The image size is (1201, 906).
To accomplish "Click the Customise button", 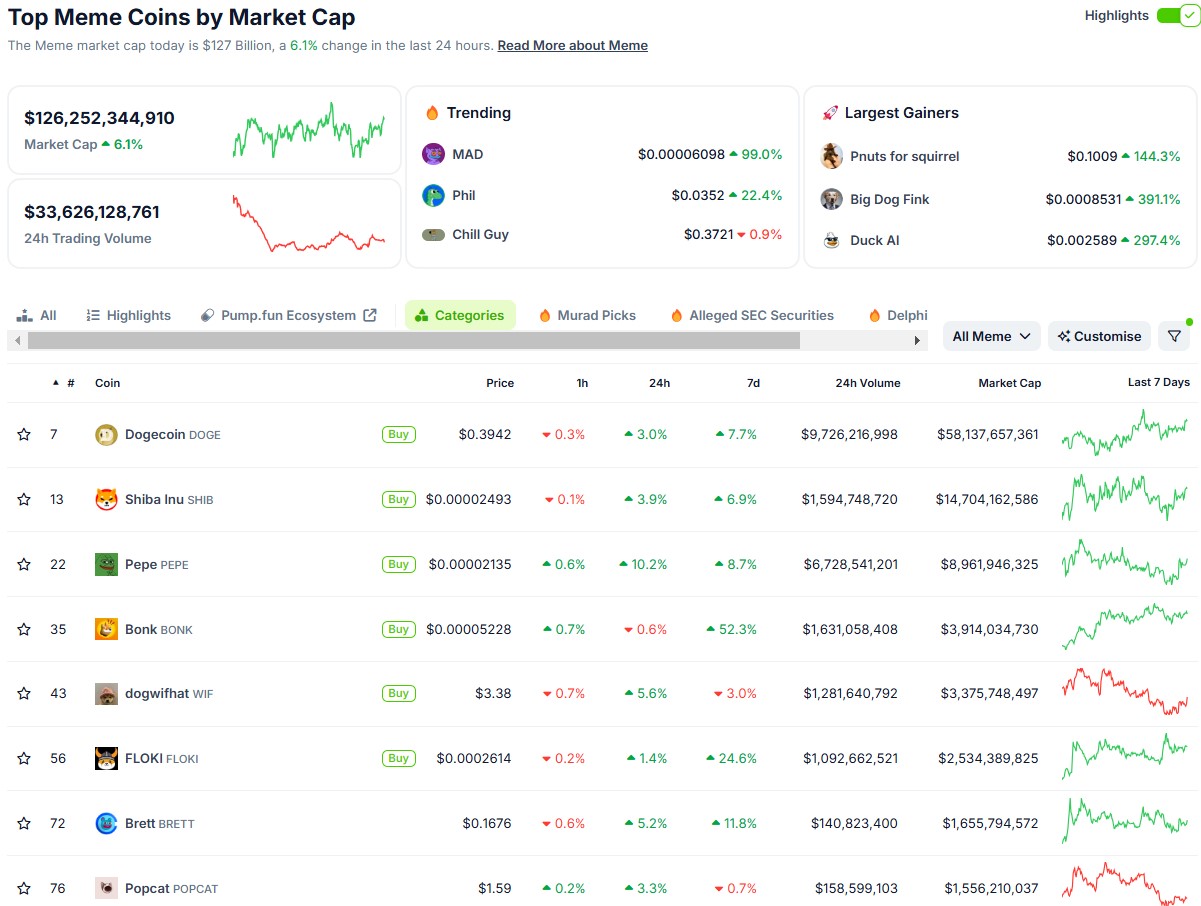I will point(1099,336).
